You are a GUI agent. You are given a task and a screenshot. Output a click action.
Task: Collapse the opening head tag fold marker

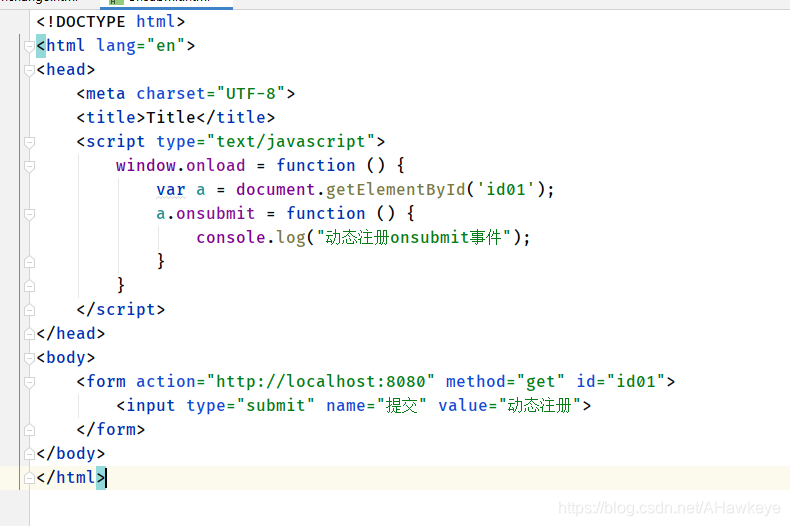29,70
